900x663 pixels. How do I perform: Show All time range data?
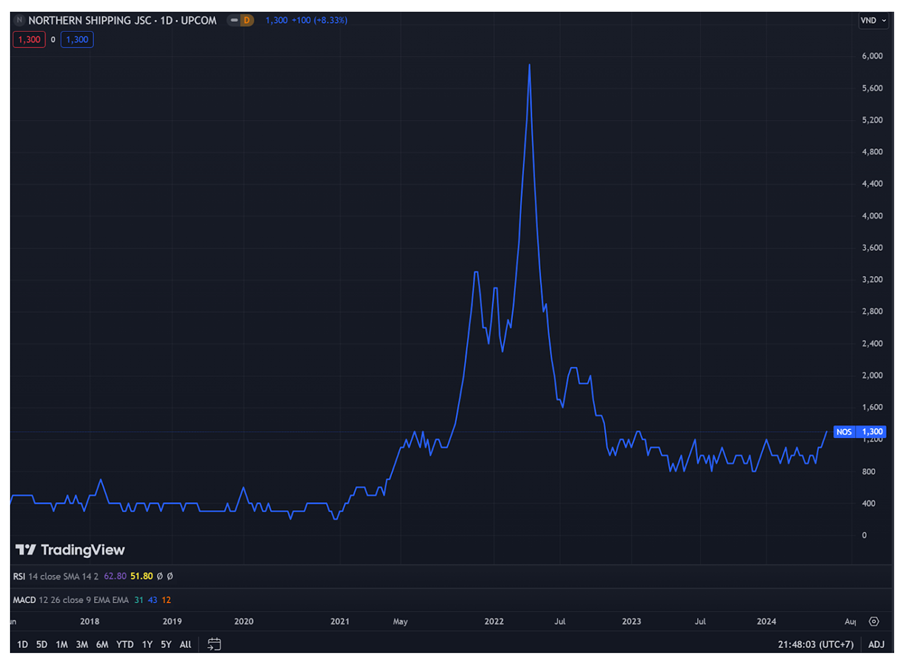tap(185, 645)
